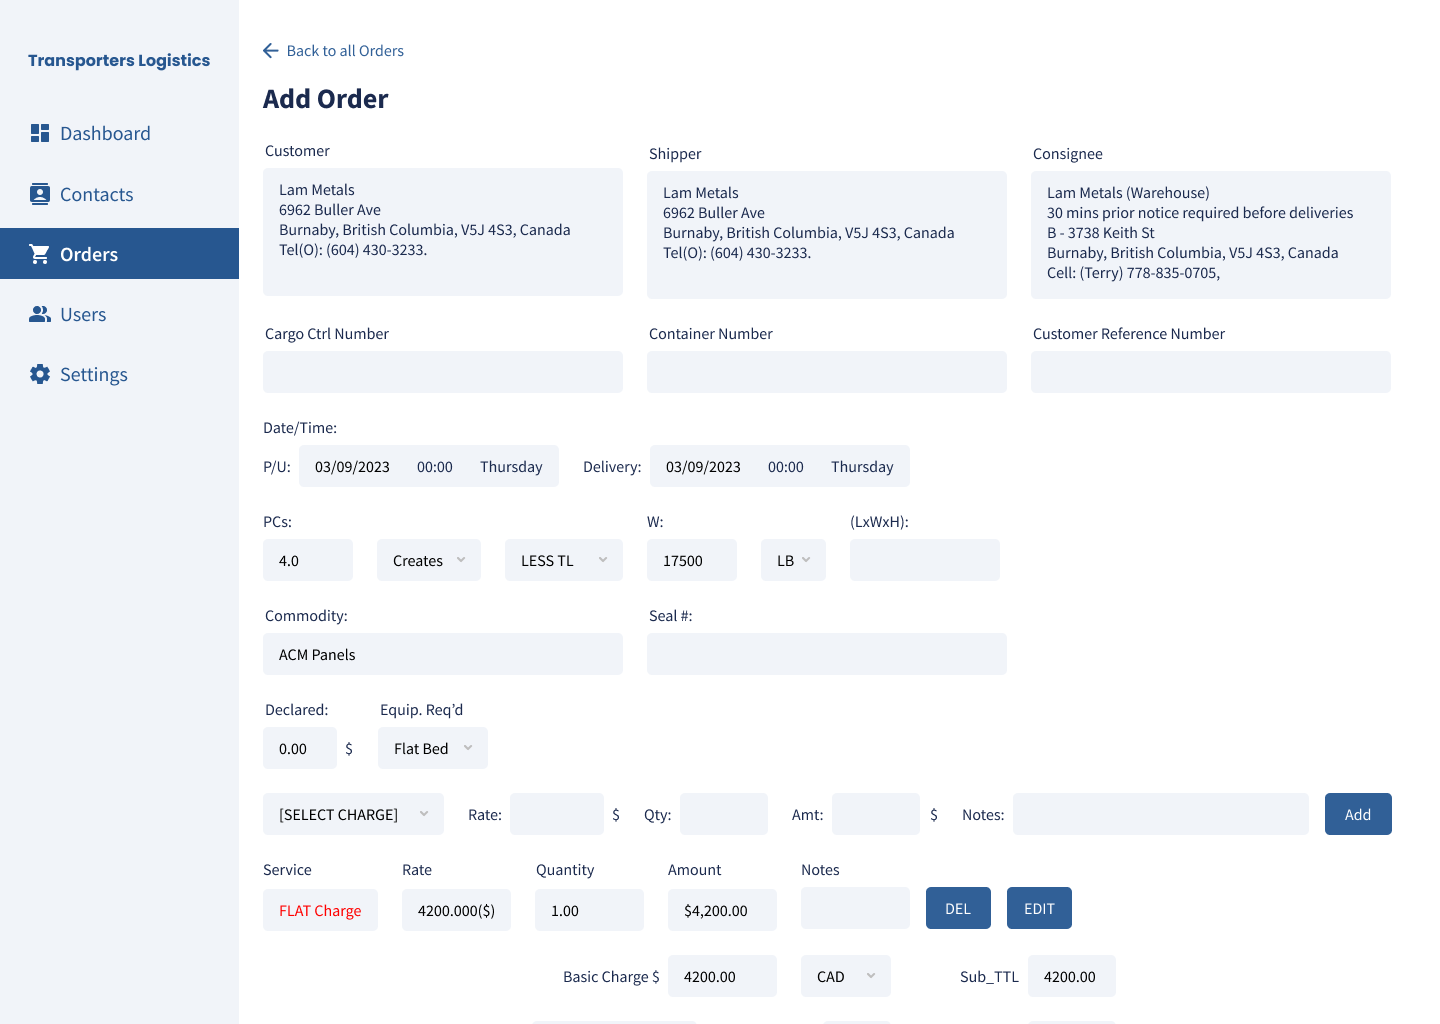Open Settings using the gear icon
The height and width of the screenshot is (1024, 1440).
coord(40,373)
